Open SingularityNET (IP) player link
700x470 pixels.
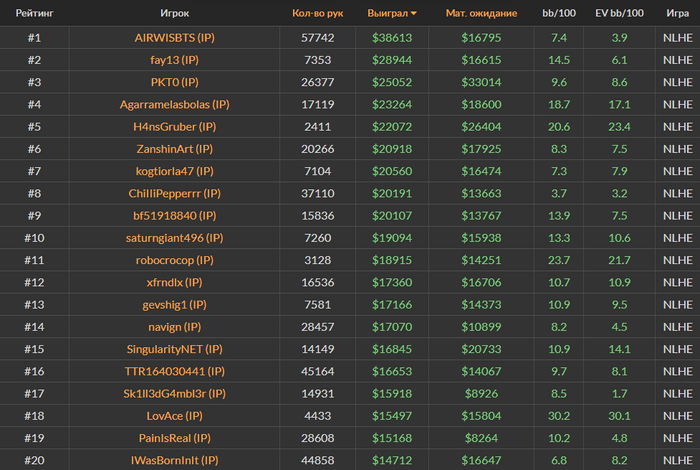click(175, 349)
